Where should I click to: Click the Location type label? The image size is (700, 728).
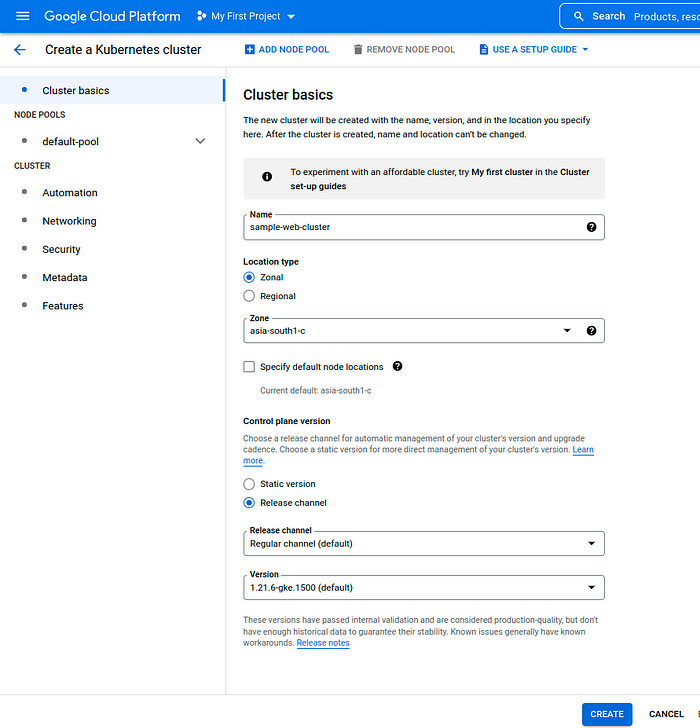tap(271, 261)
